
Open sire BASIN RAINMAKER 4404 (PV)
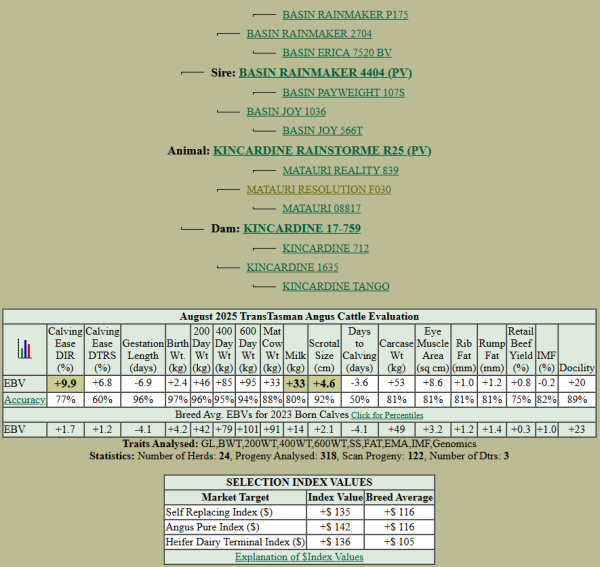pos(325,73)
